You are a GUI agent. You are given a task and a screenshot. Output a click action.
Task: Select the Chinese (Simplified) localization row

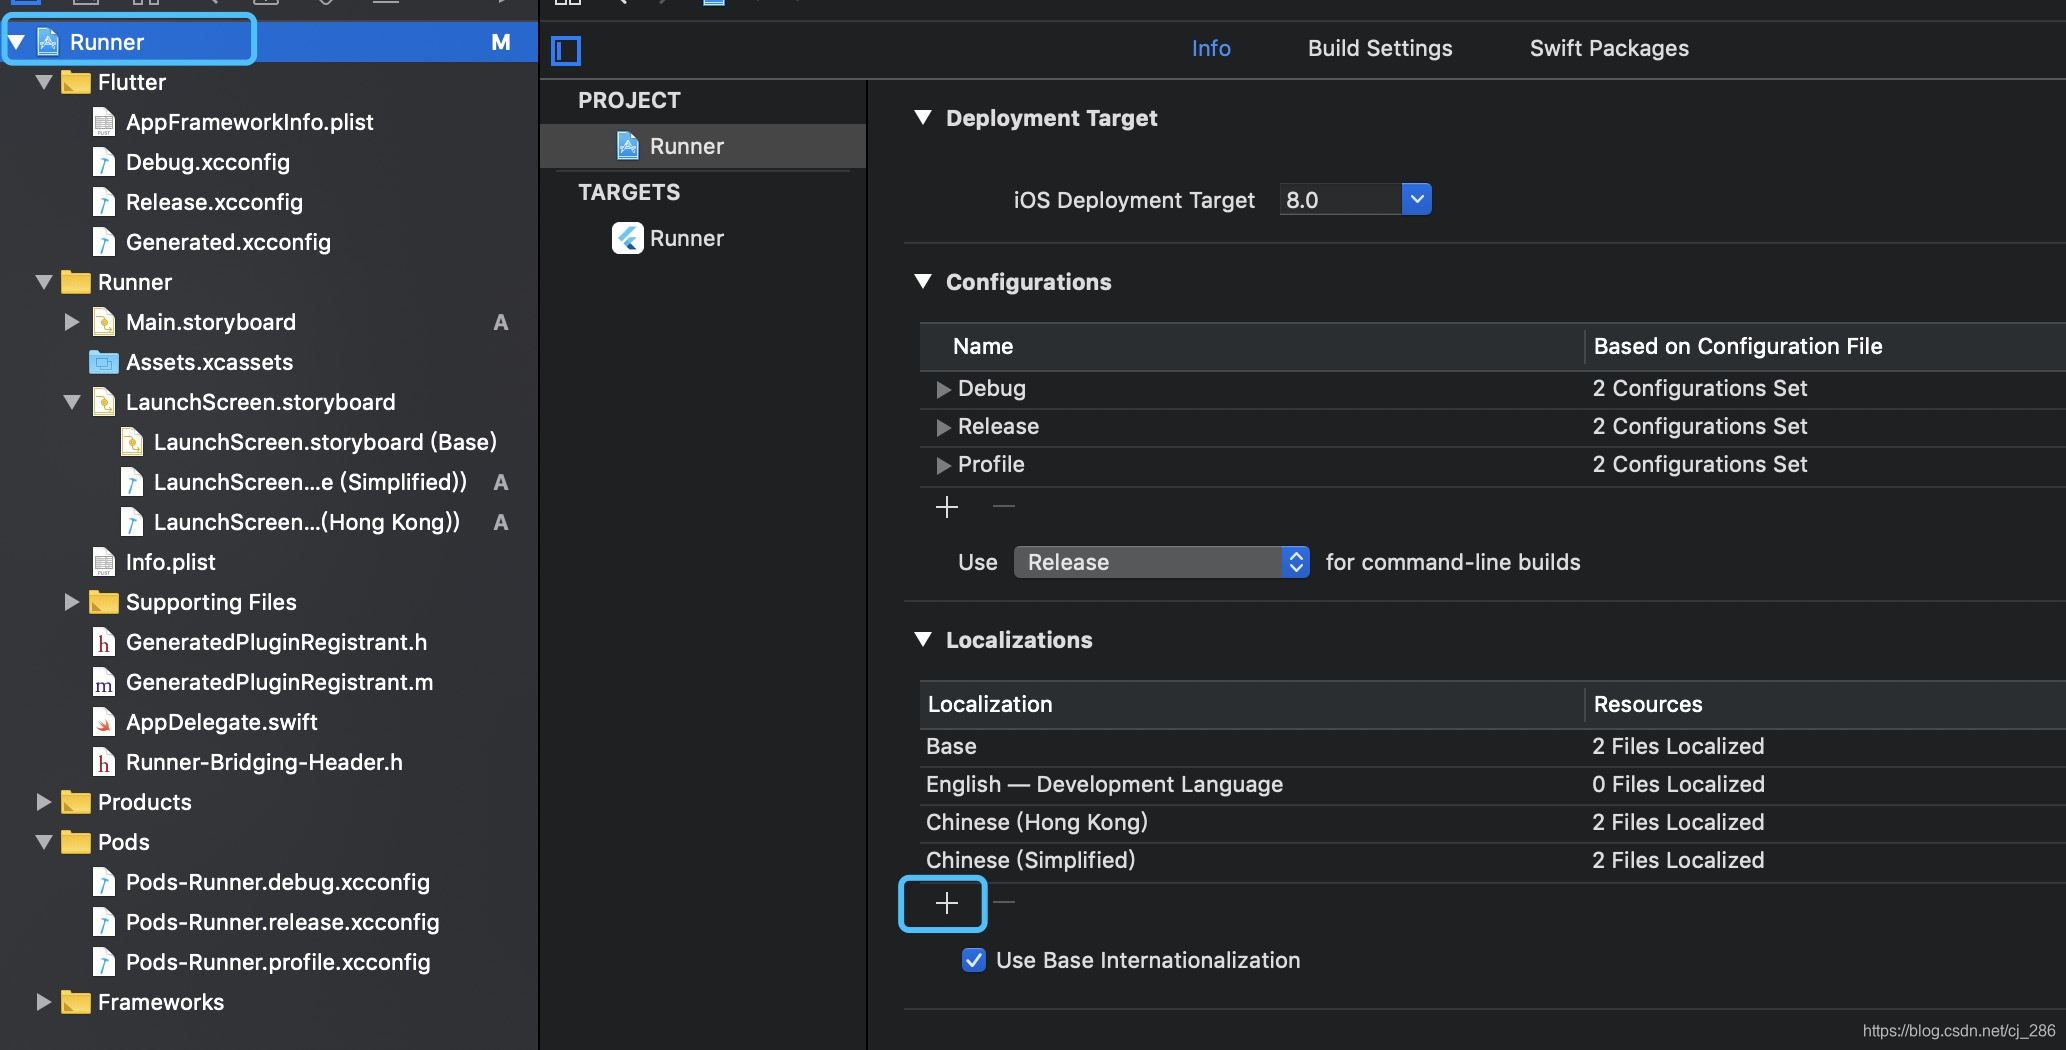tap(1492, 861)
